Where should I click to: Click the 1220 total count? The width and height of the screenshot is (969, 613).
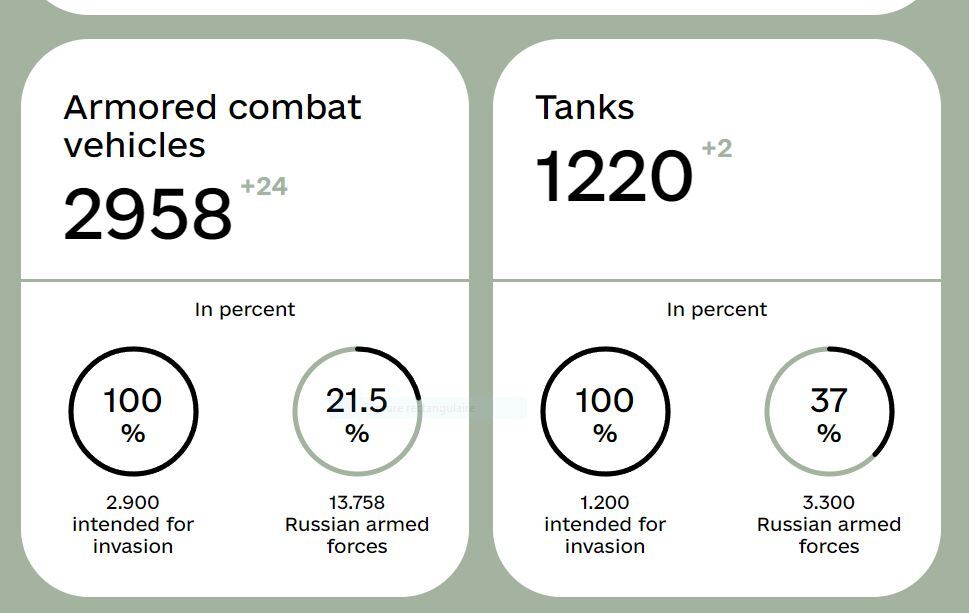614,176
